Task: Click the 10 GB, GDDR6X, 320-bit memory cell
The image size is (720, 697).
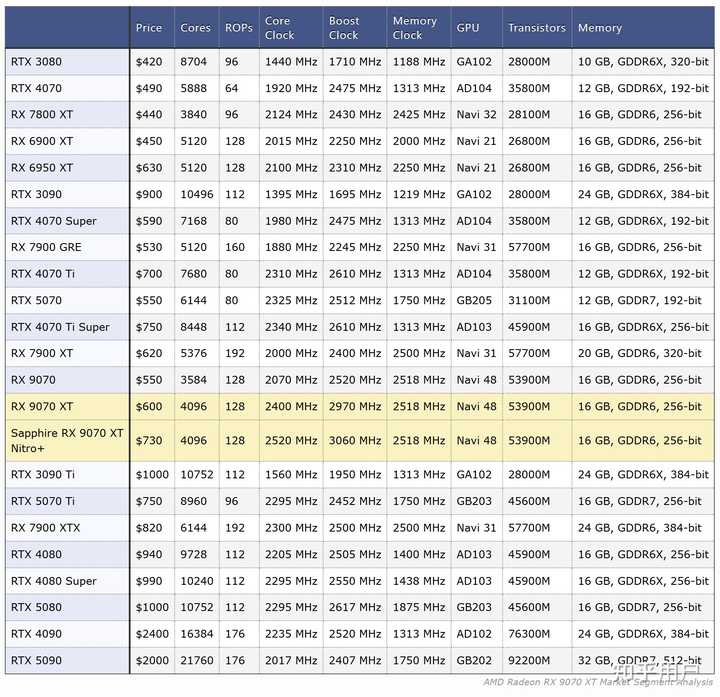Action: pyautogui.click(x=643, y=62)
